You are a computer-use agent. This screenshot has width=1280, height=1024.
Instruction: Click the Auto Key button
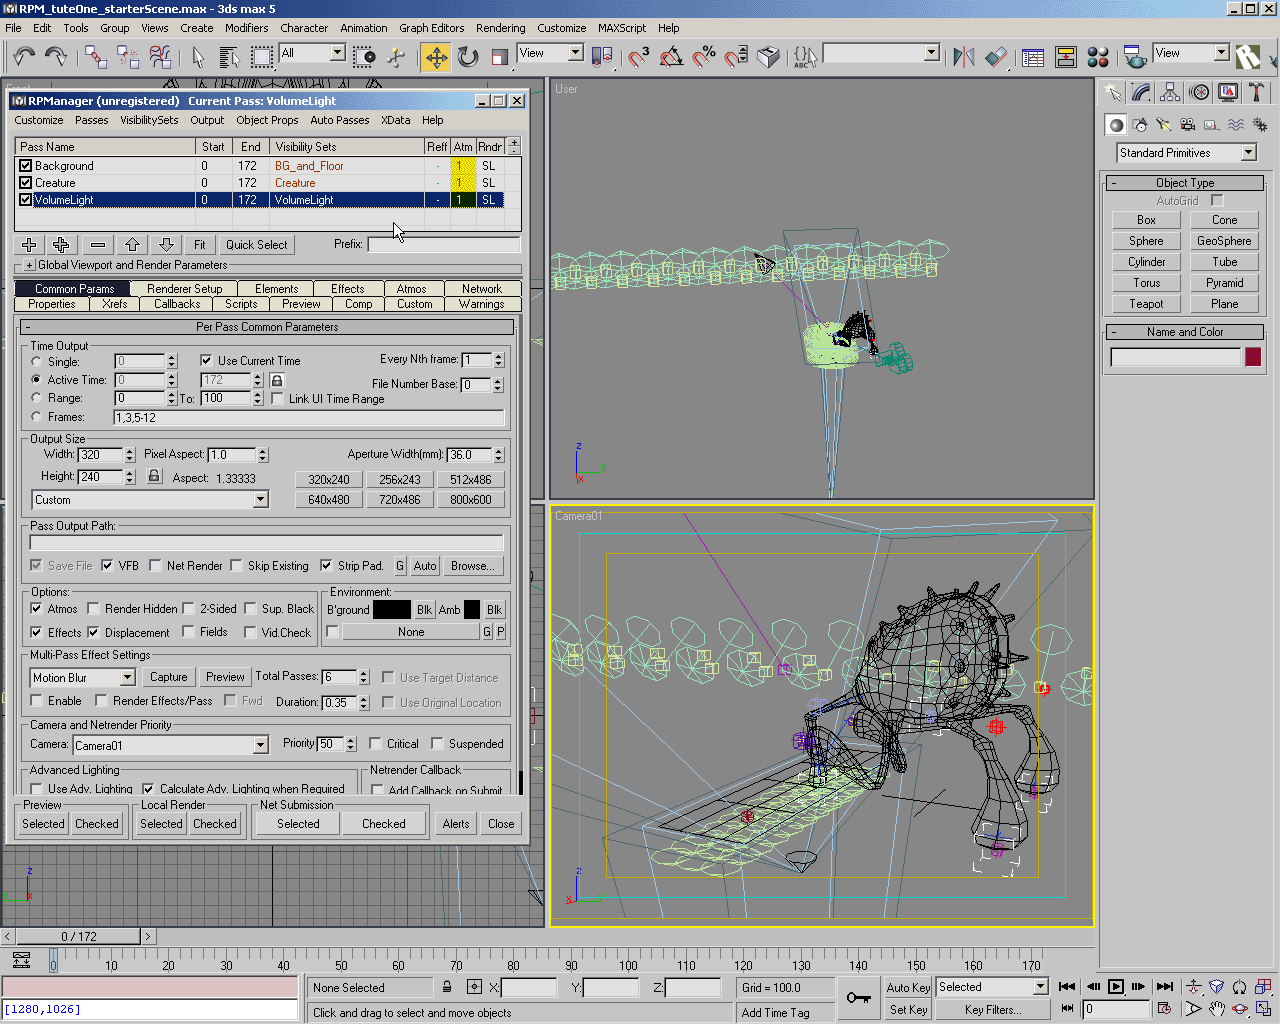coord(908,987)
